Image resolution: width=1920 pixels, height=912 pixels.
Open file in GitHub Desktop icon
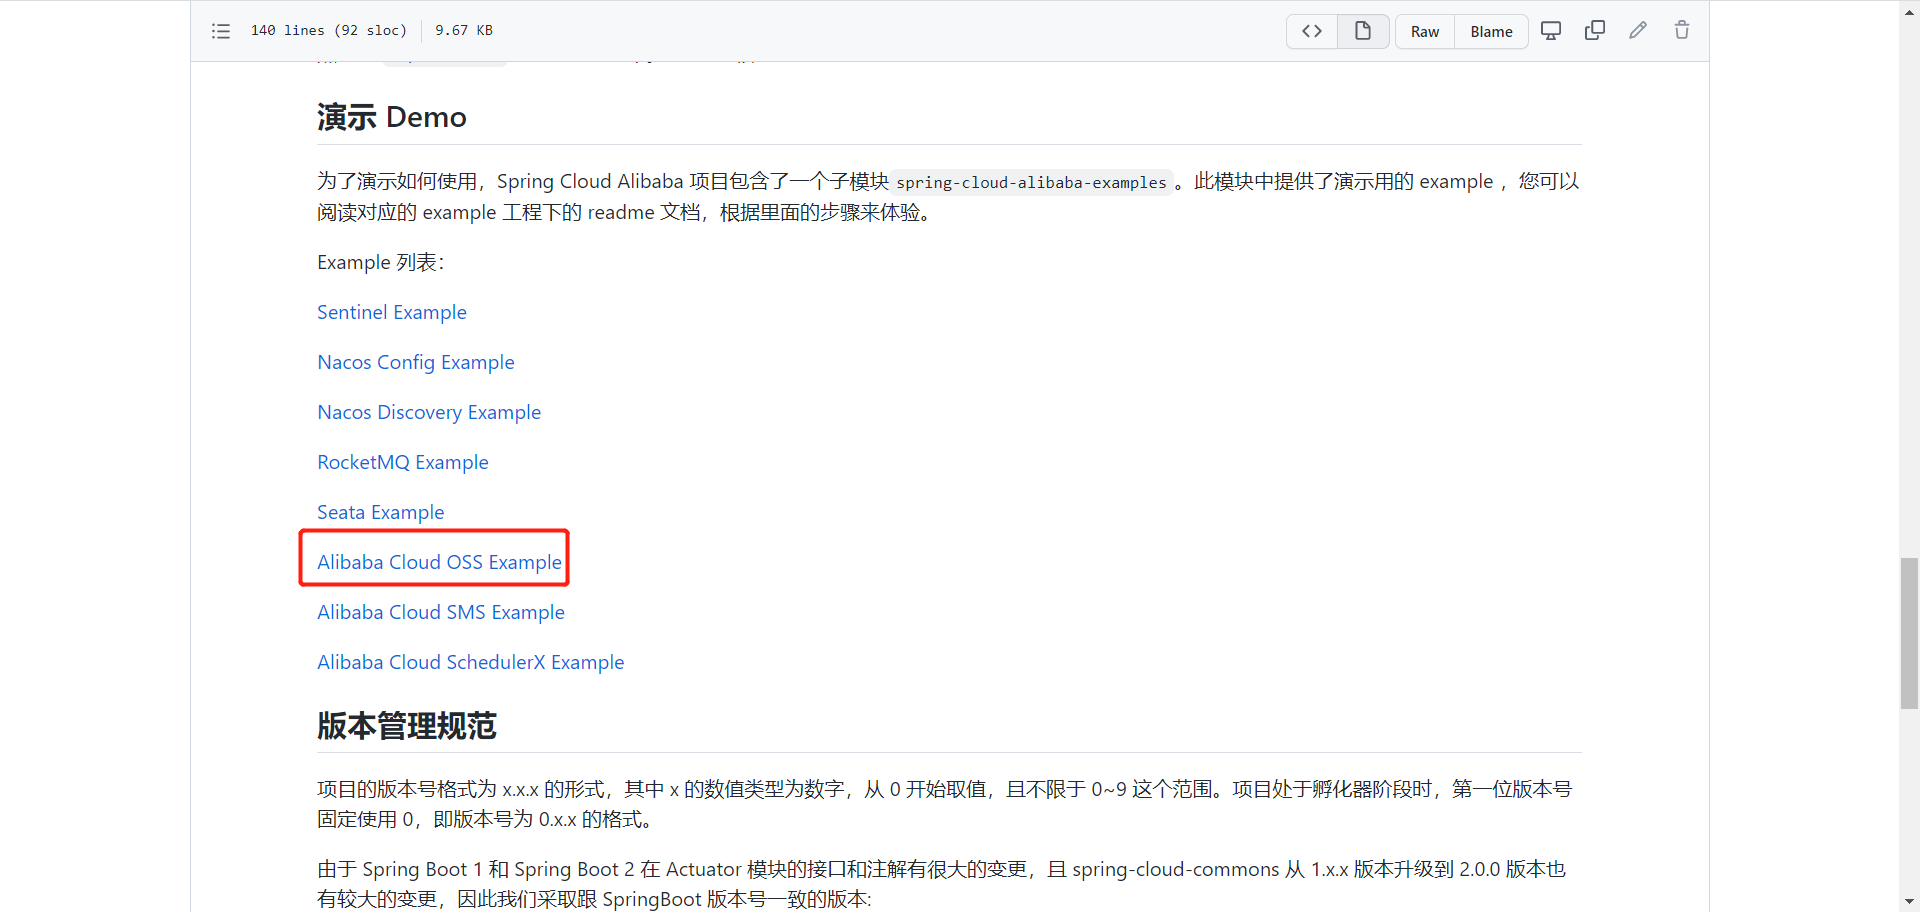point(1551,31)
